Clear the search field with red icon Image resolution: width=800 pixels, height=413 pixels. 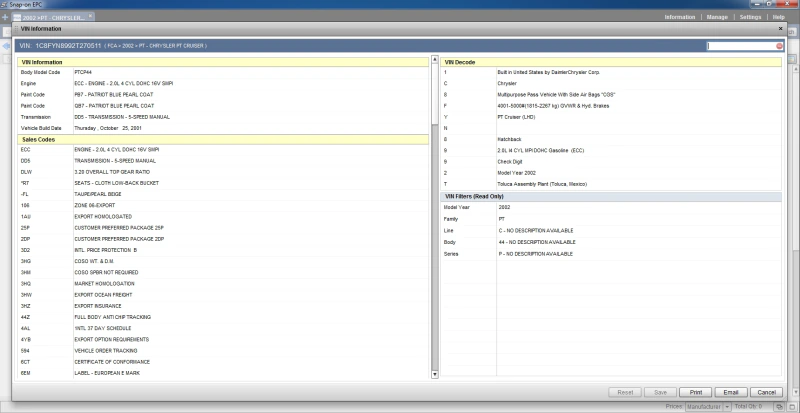(x=779, y=46)
